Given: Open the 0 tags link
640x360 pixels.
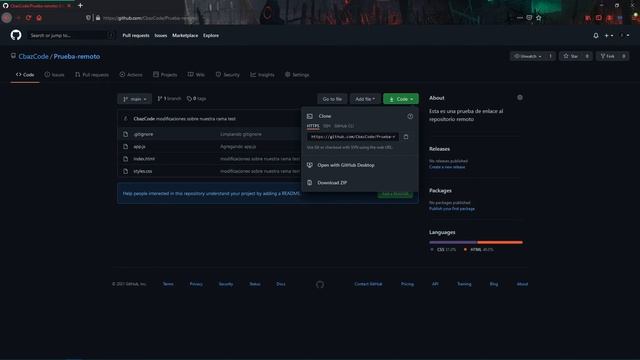Looking at the screenshot, I should pyautogui.click(x=196, y=99).
